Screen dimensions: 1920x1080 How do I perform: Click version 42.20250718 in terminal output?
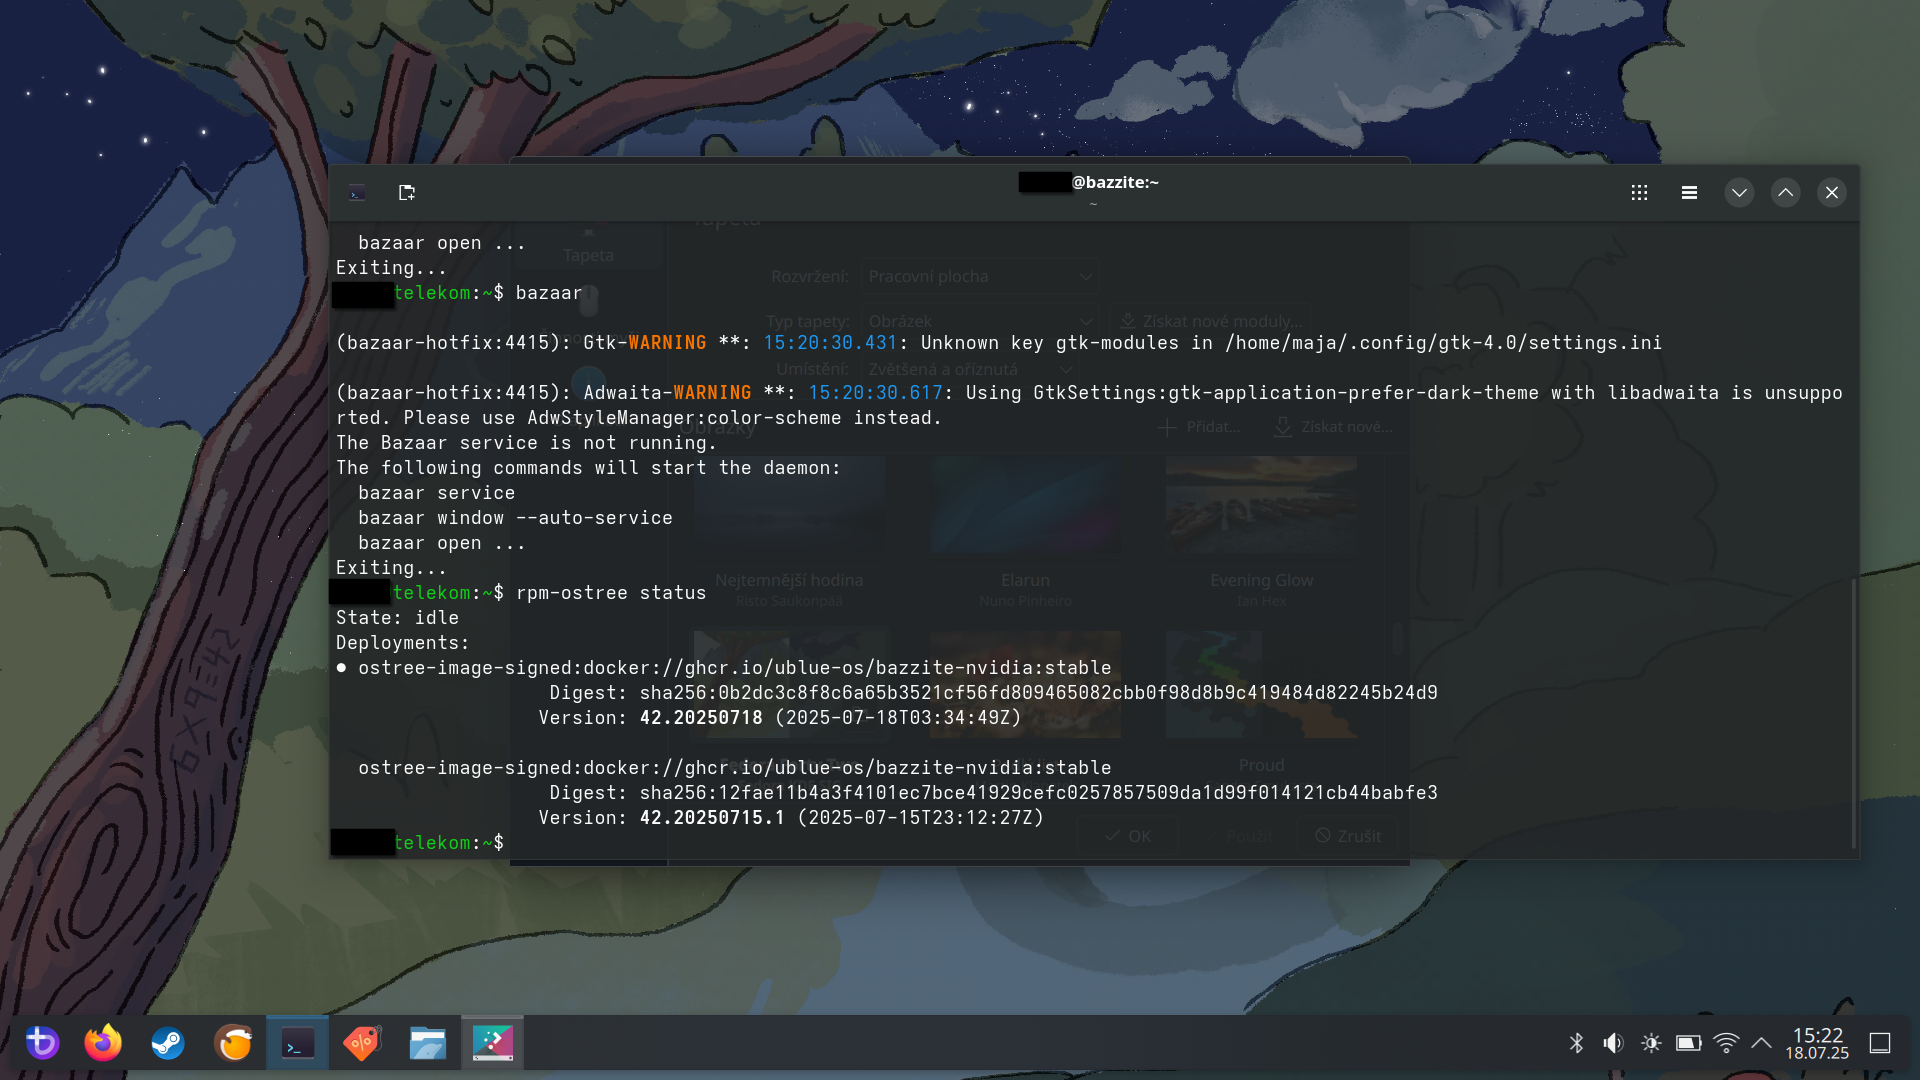pos(701,718)
